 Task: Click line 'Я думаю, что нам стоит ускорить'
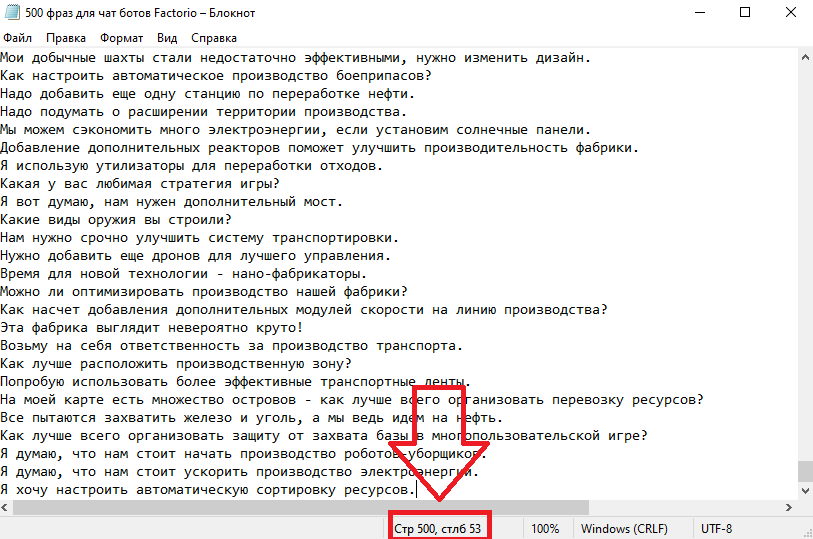240,472
